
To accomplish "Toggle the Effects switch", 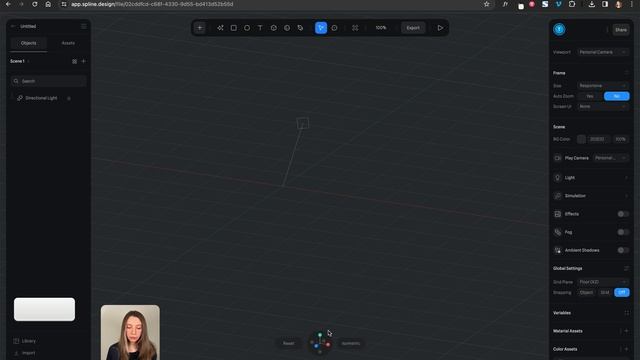I will [x=623, y=214].
